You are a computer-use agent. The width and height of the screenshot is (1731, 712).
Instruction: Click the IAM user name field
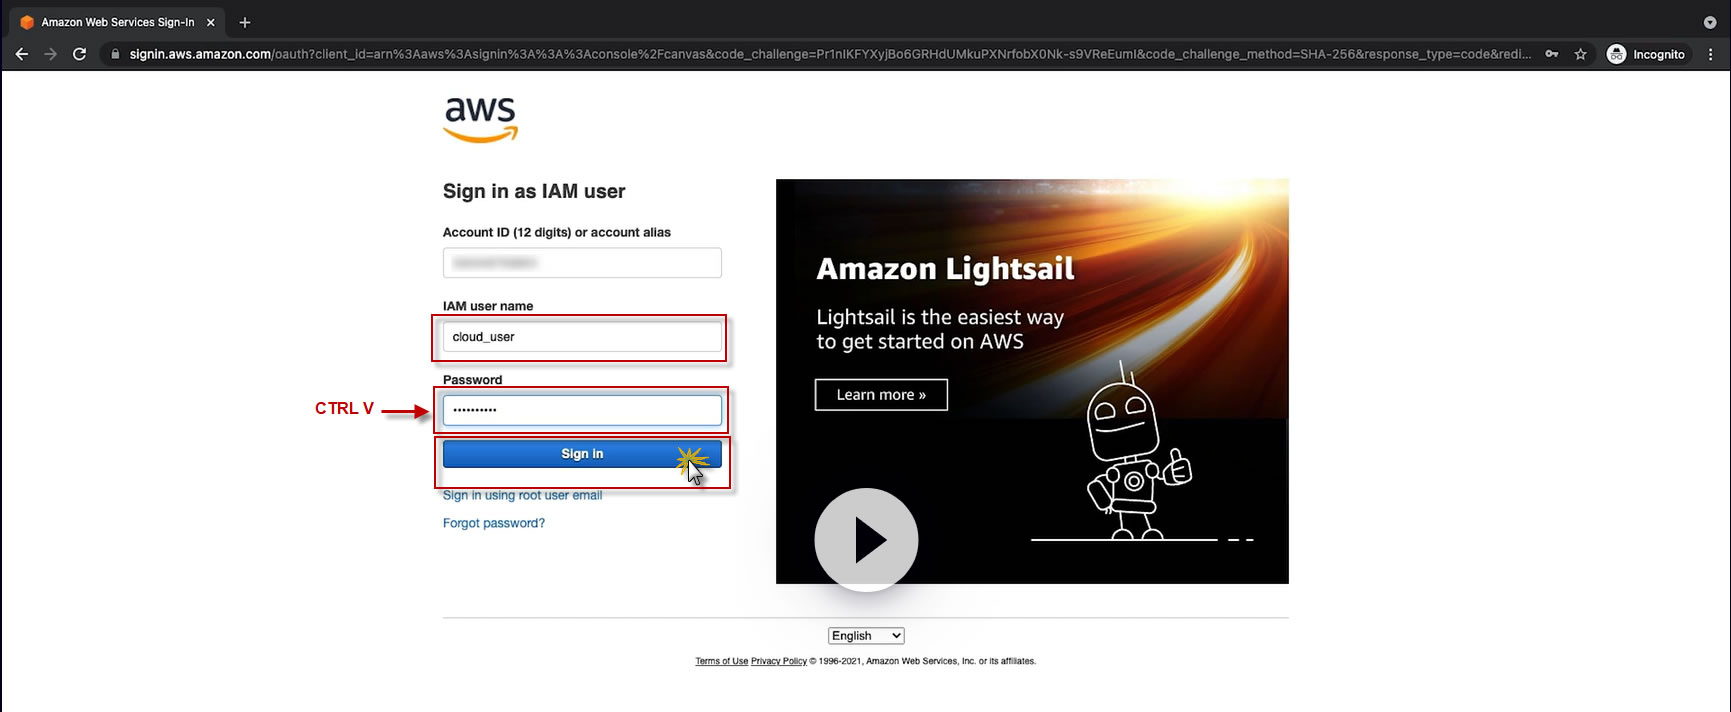pyautogui.click(x=582, y=337)
